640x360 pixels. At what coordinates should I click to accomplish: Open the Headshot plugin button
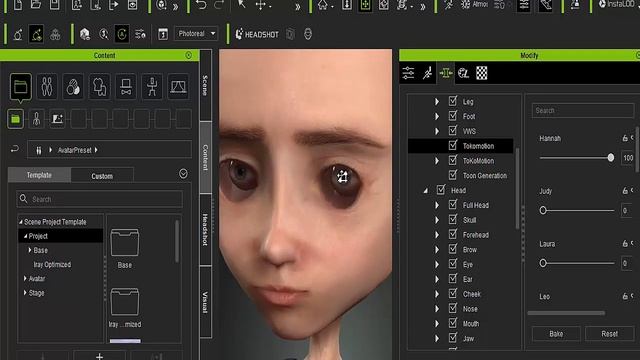point(257,34)
